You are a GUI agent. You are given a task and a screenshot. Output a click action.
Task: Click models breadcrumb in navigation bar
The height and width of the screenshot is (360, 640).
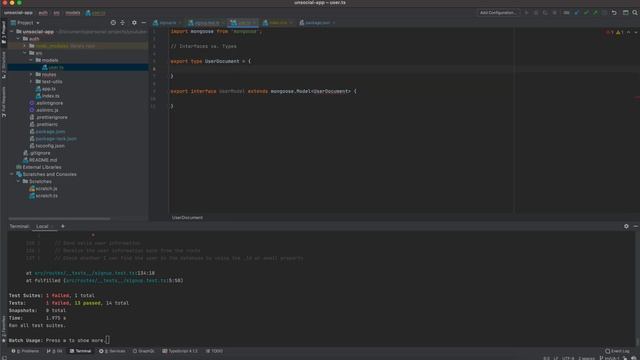tap(73, 13)
